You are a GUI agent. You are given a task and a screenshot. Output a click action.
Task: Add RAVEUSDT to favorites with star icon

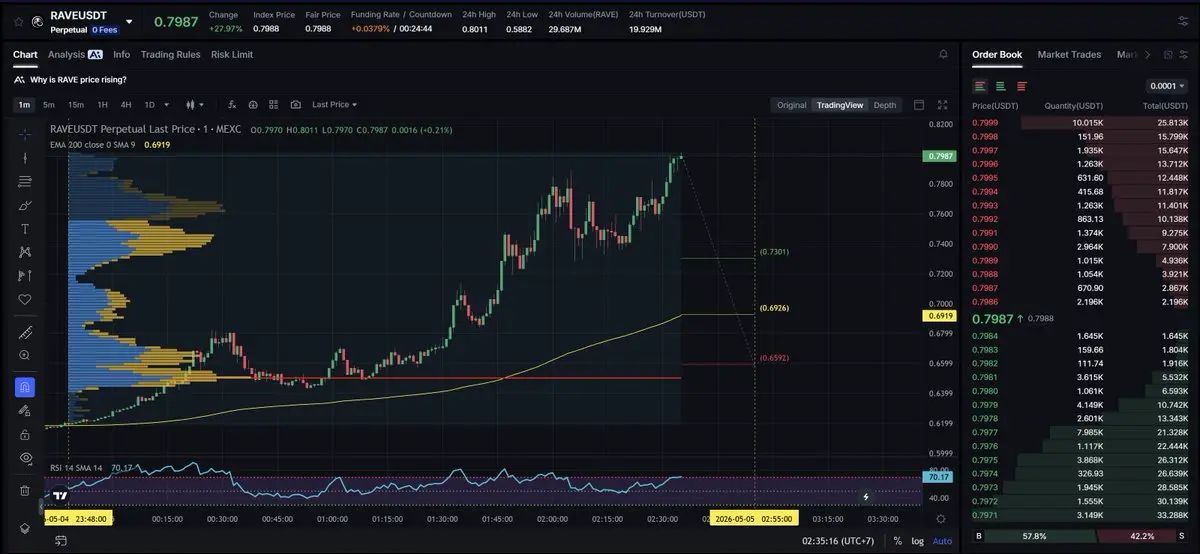tap(18, 20)
